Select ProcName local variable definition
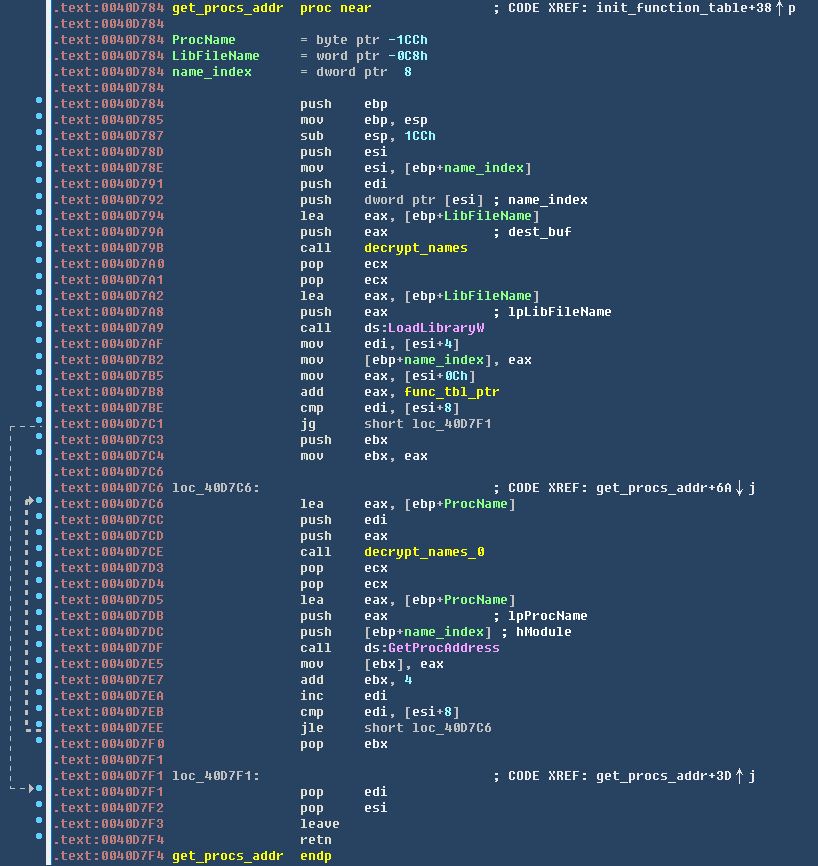This screenshot has height=866, width=818. 203,40
